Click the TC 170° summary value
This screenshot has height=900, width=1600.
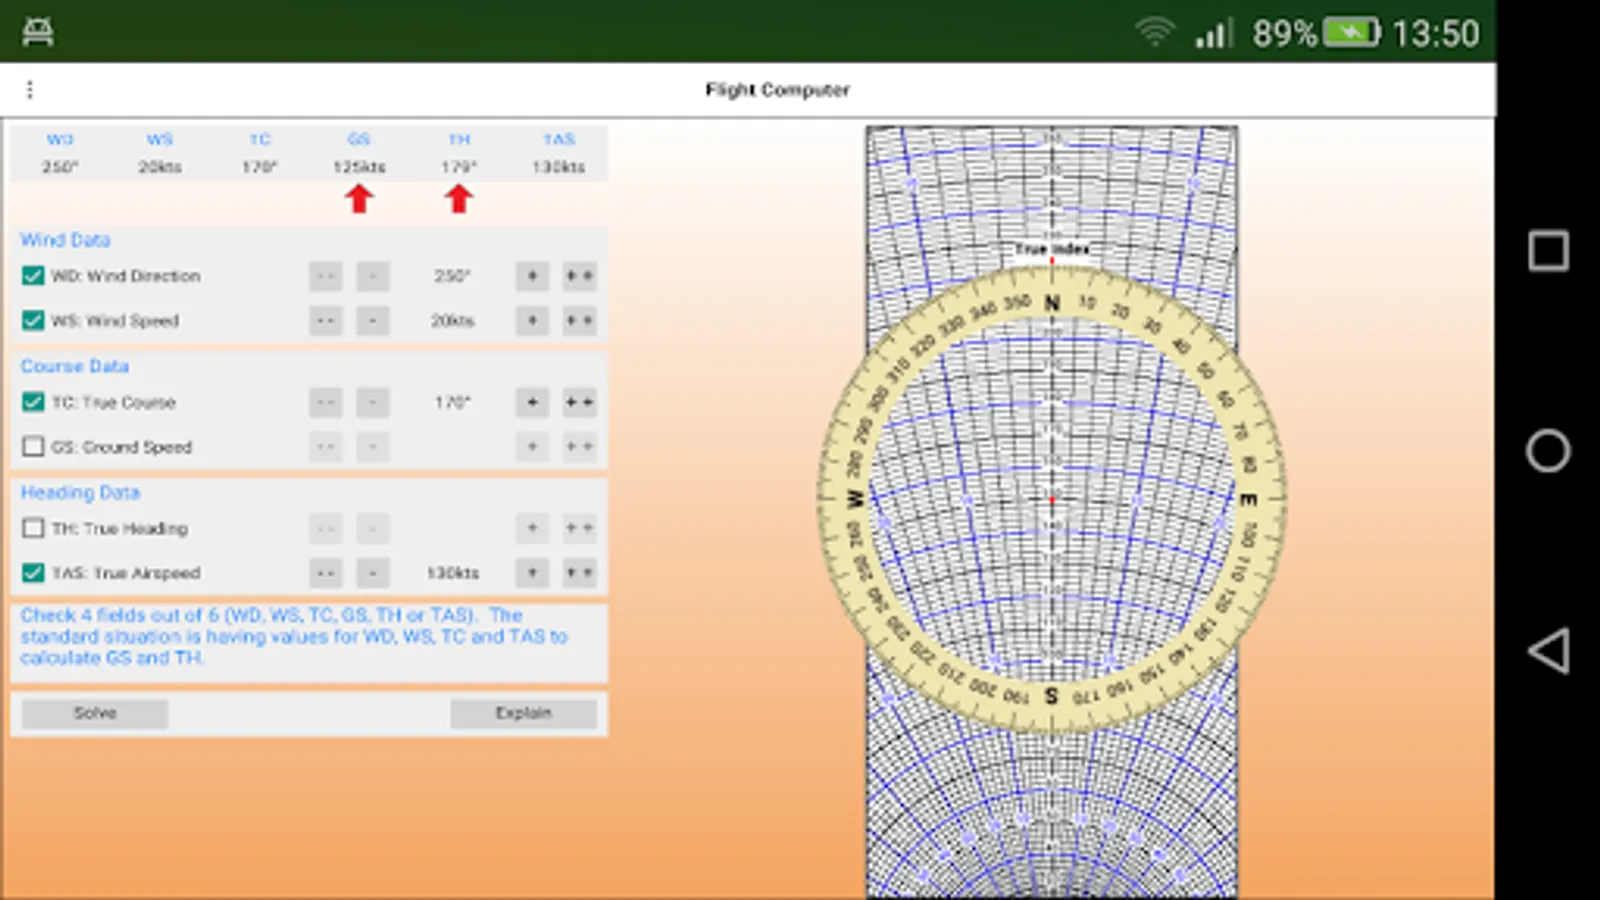pos(259,166)
